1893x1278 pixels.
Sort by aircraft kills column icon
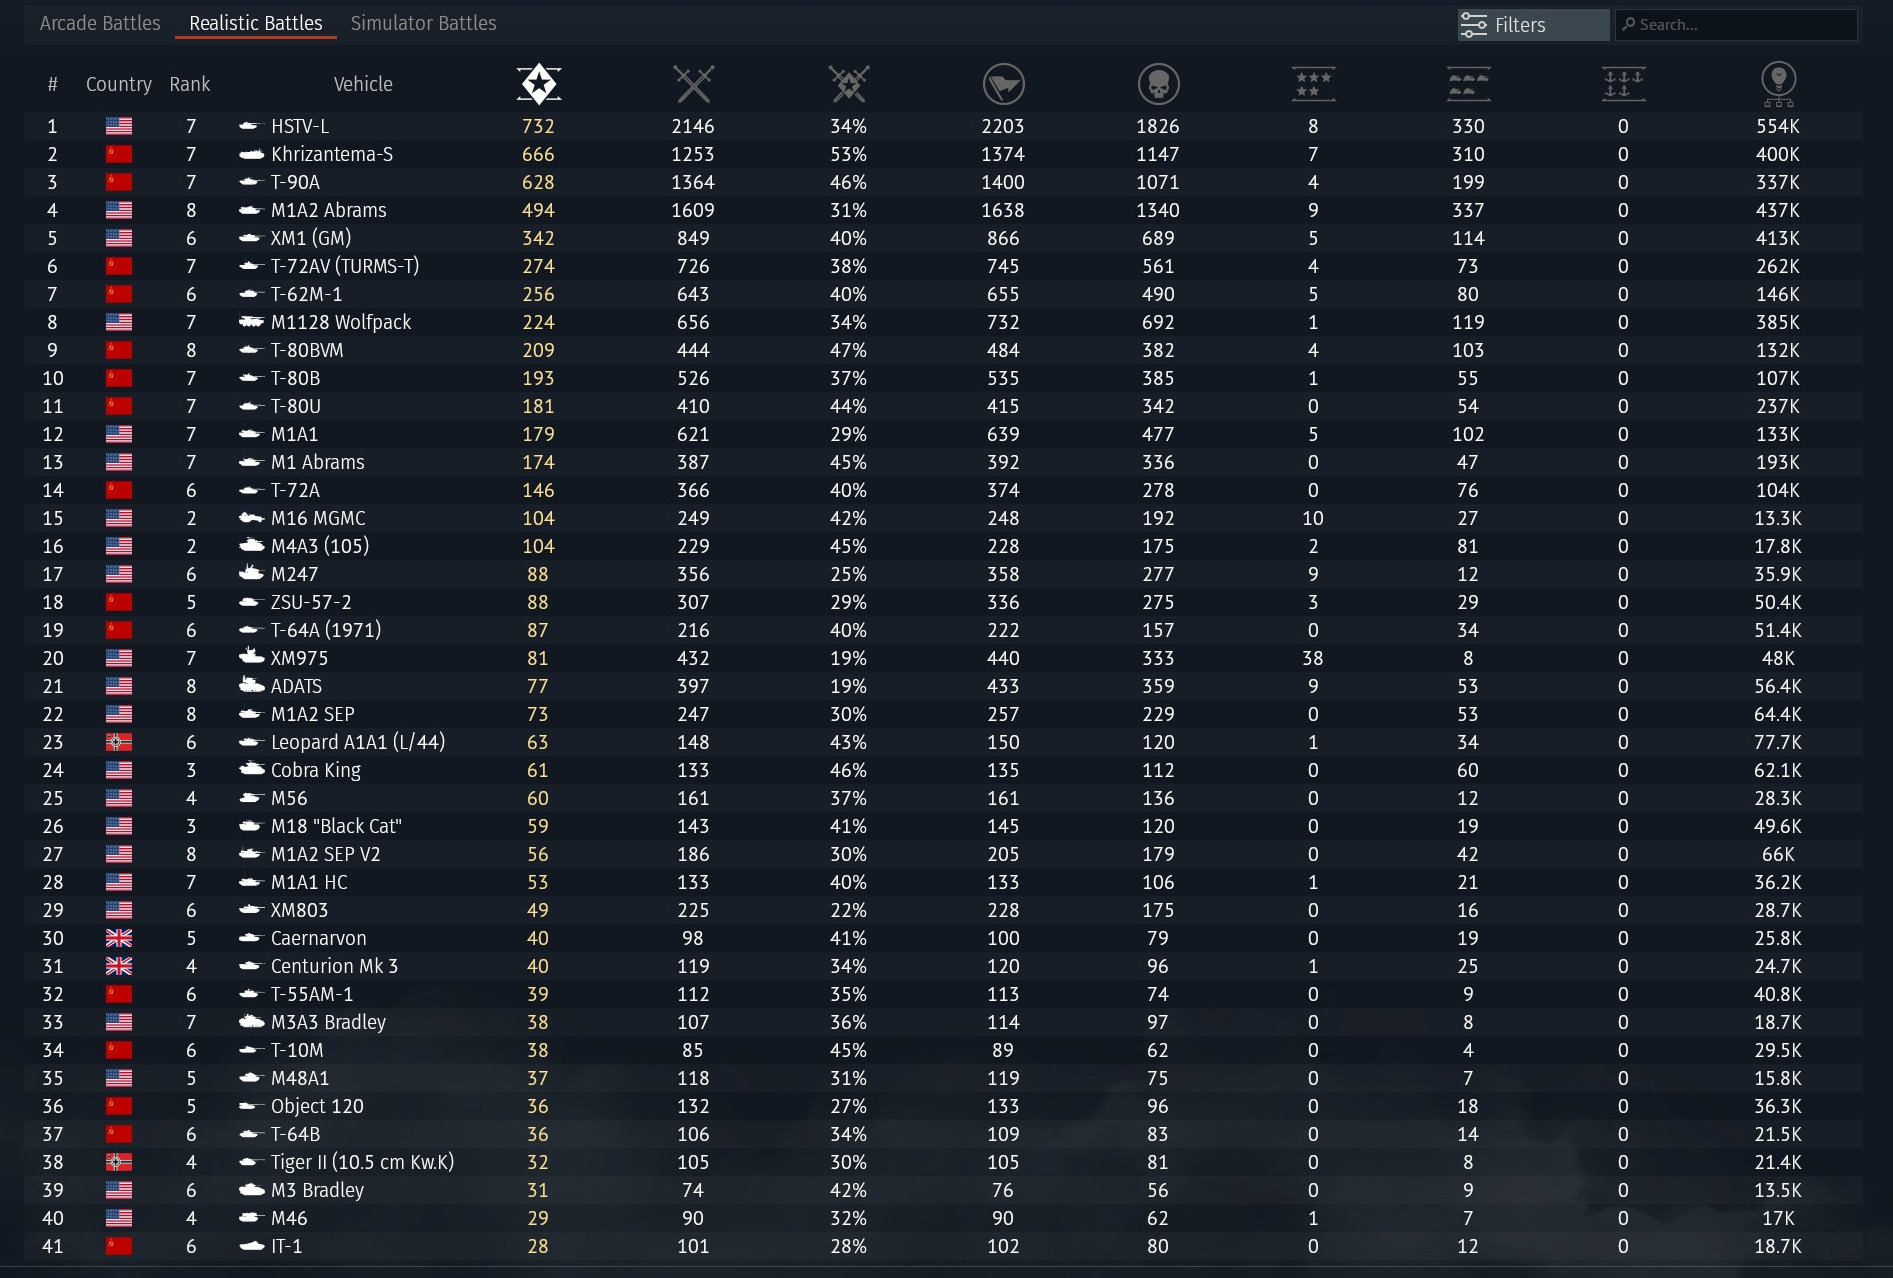click(x=1468, y=84)
